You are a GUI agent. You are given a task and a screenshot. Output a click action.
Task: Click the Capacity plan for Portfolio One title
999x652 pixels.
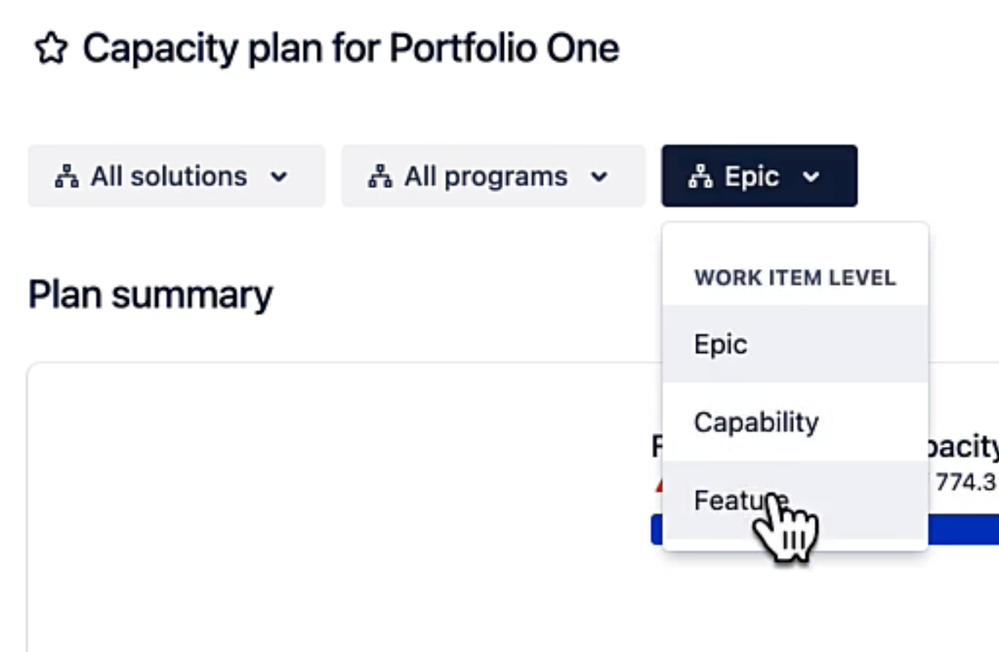[x=351, y=49]
